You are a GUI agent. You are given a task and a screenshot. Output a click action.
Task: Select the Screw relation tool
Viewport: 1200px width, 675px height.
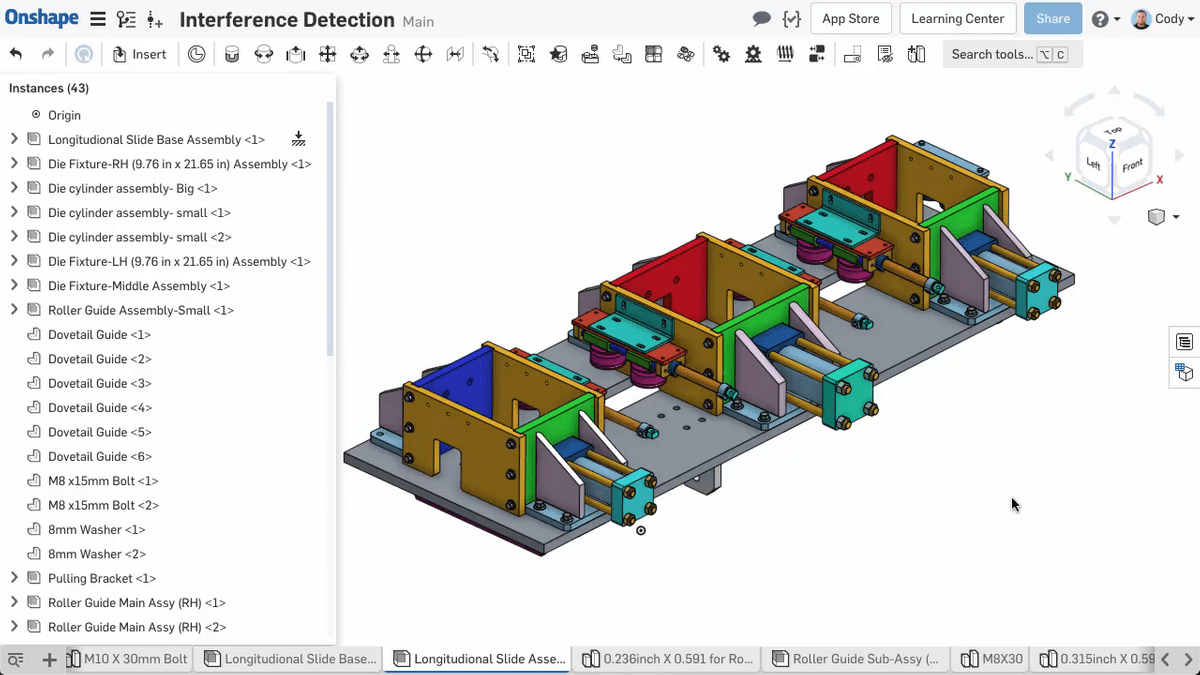click(x=785, y=54)
